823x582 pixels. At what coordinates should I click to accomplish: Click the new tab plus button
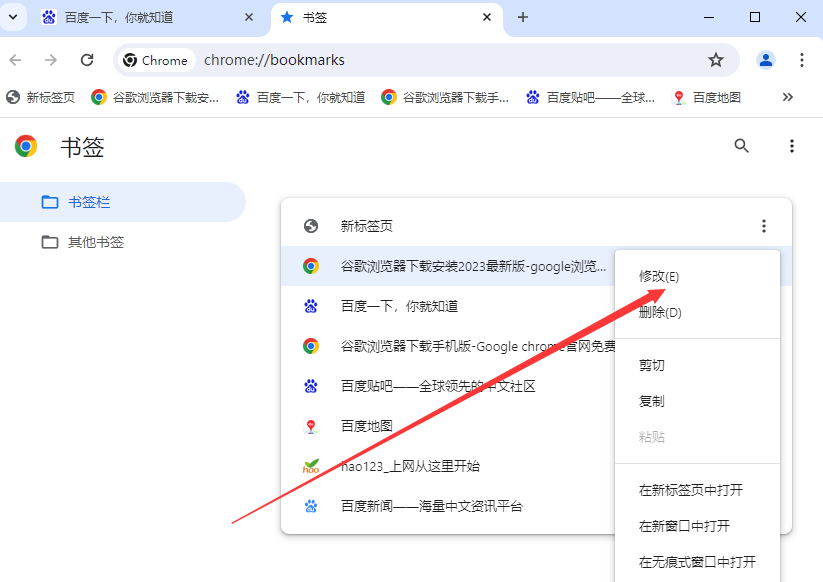(x=522, y=17)
